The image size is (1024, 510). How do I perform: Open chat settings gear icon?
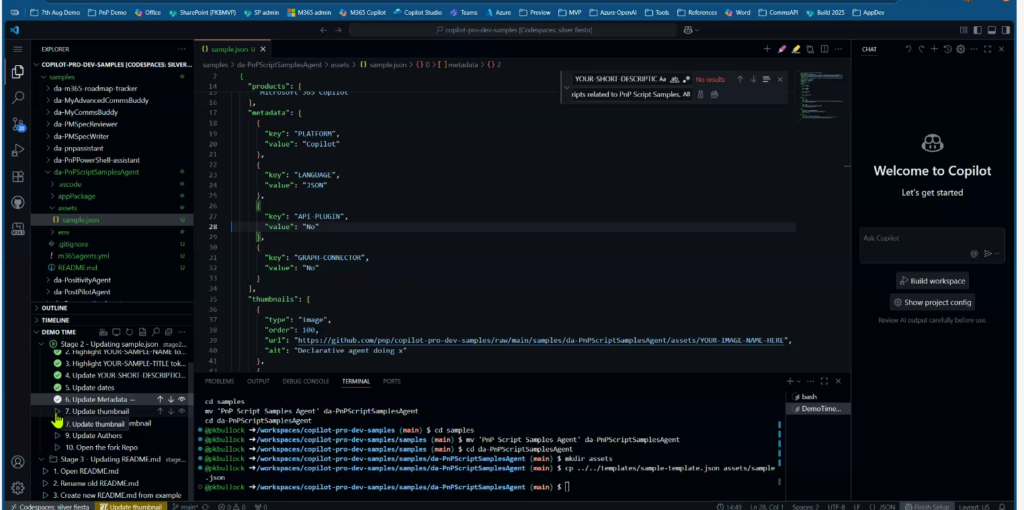tap(960, 49)
